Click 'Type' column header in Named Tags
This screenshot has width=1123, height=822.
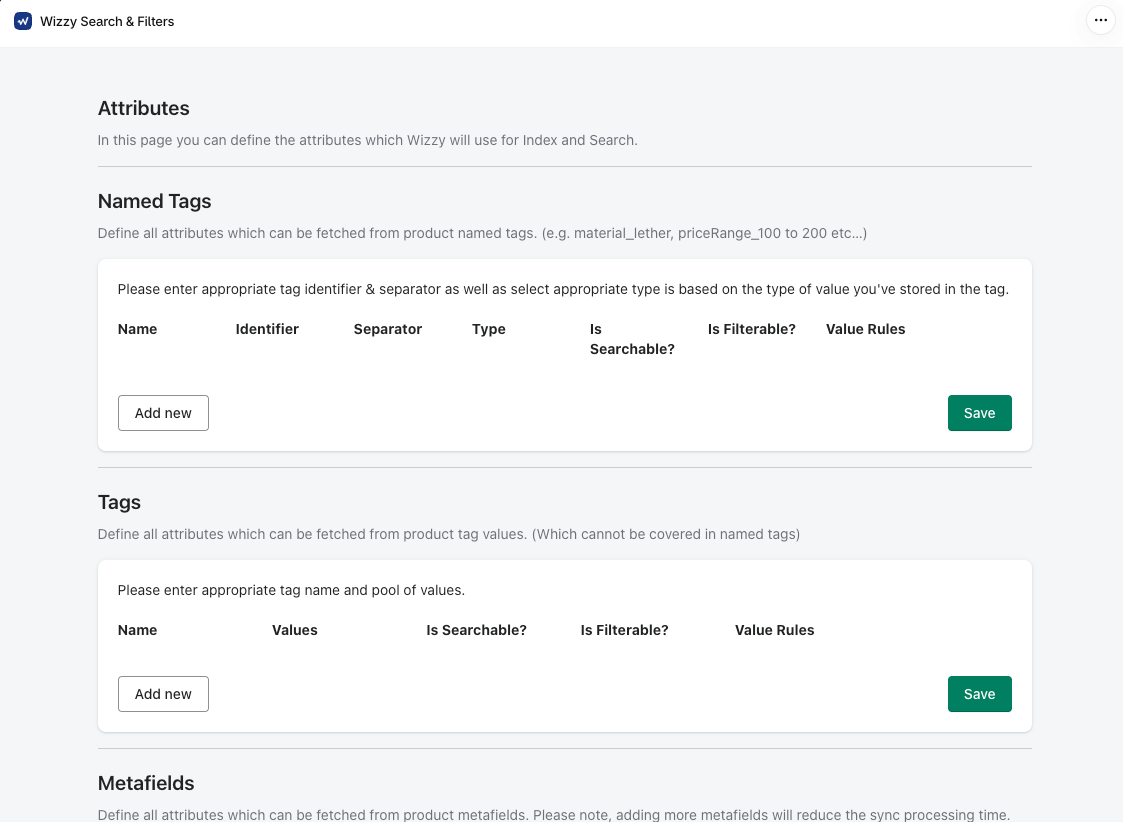click(488, 329)
